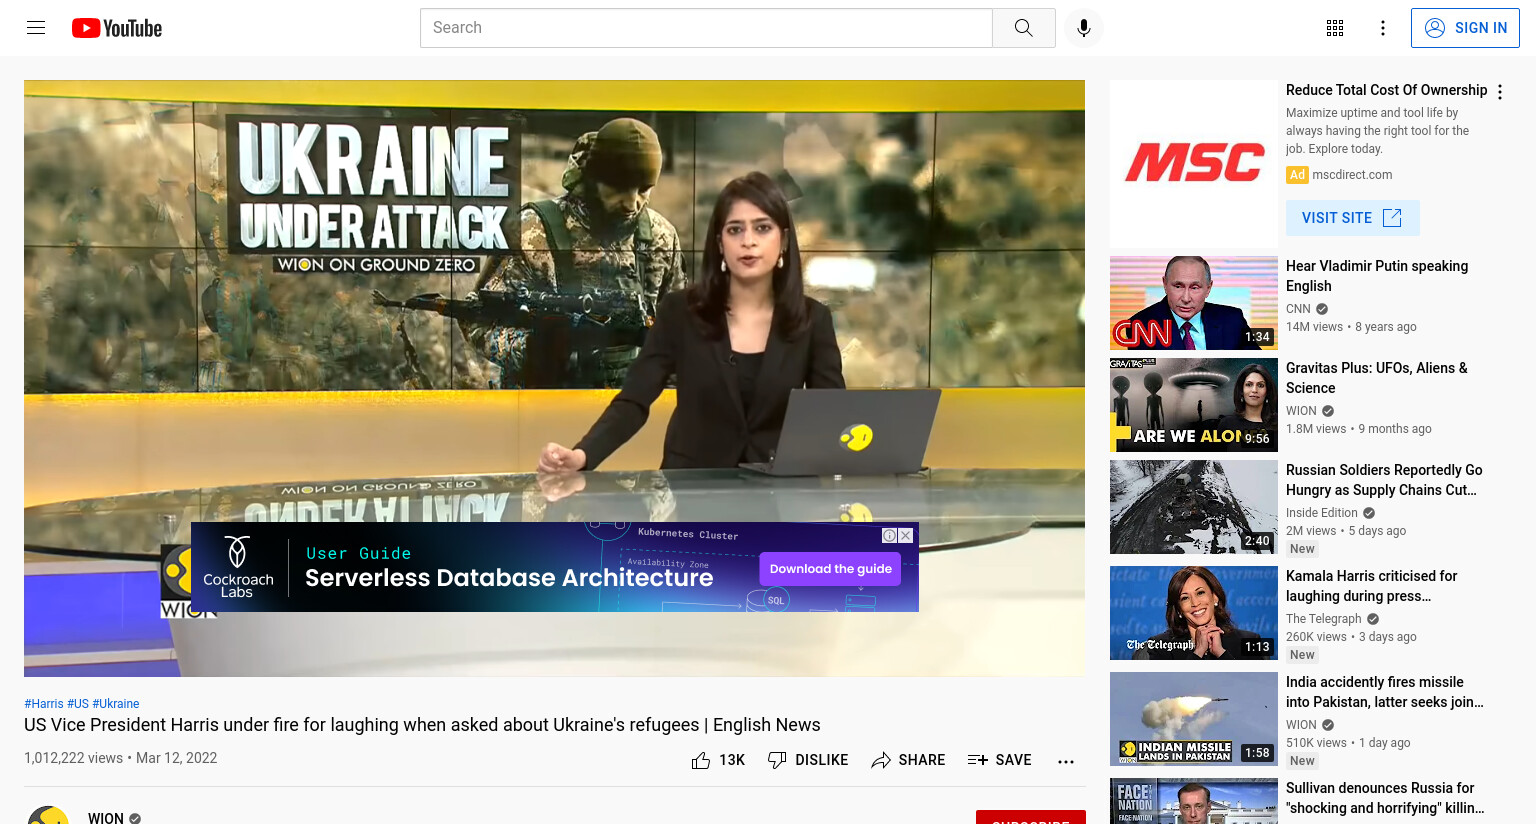
Task: Open WION channel avatar
Action: click(48, 815)
